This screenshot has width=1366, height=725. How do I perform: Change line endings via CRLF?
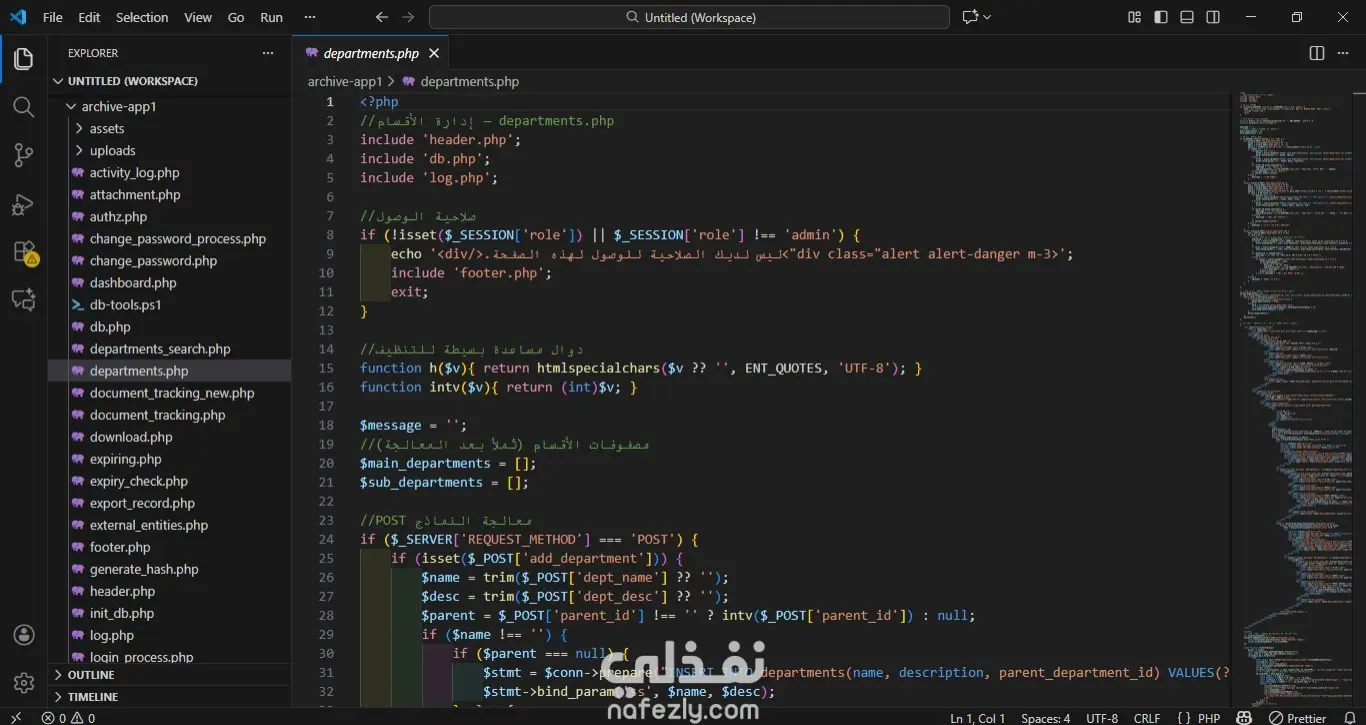(1146, 717)
